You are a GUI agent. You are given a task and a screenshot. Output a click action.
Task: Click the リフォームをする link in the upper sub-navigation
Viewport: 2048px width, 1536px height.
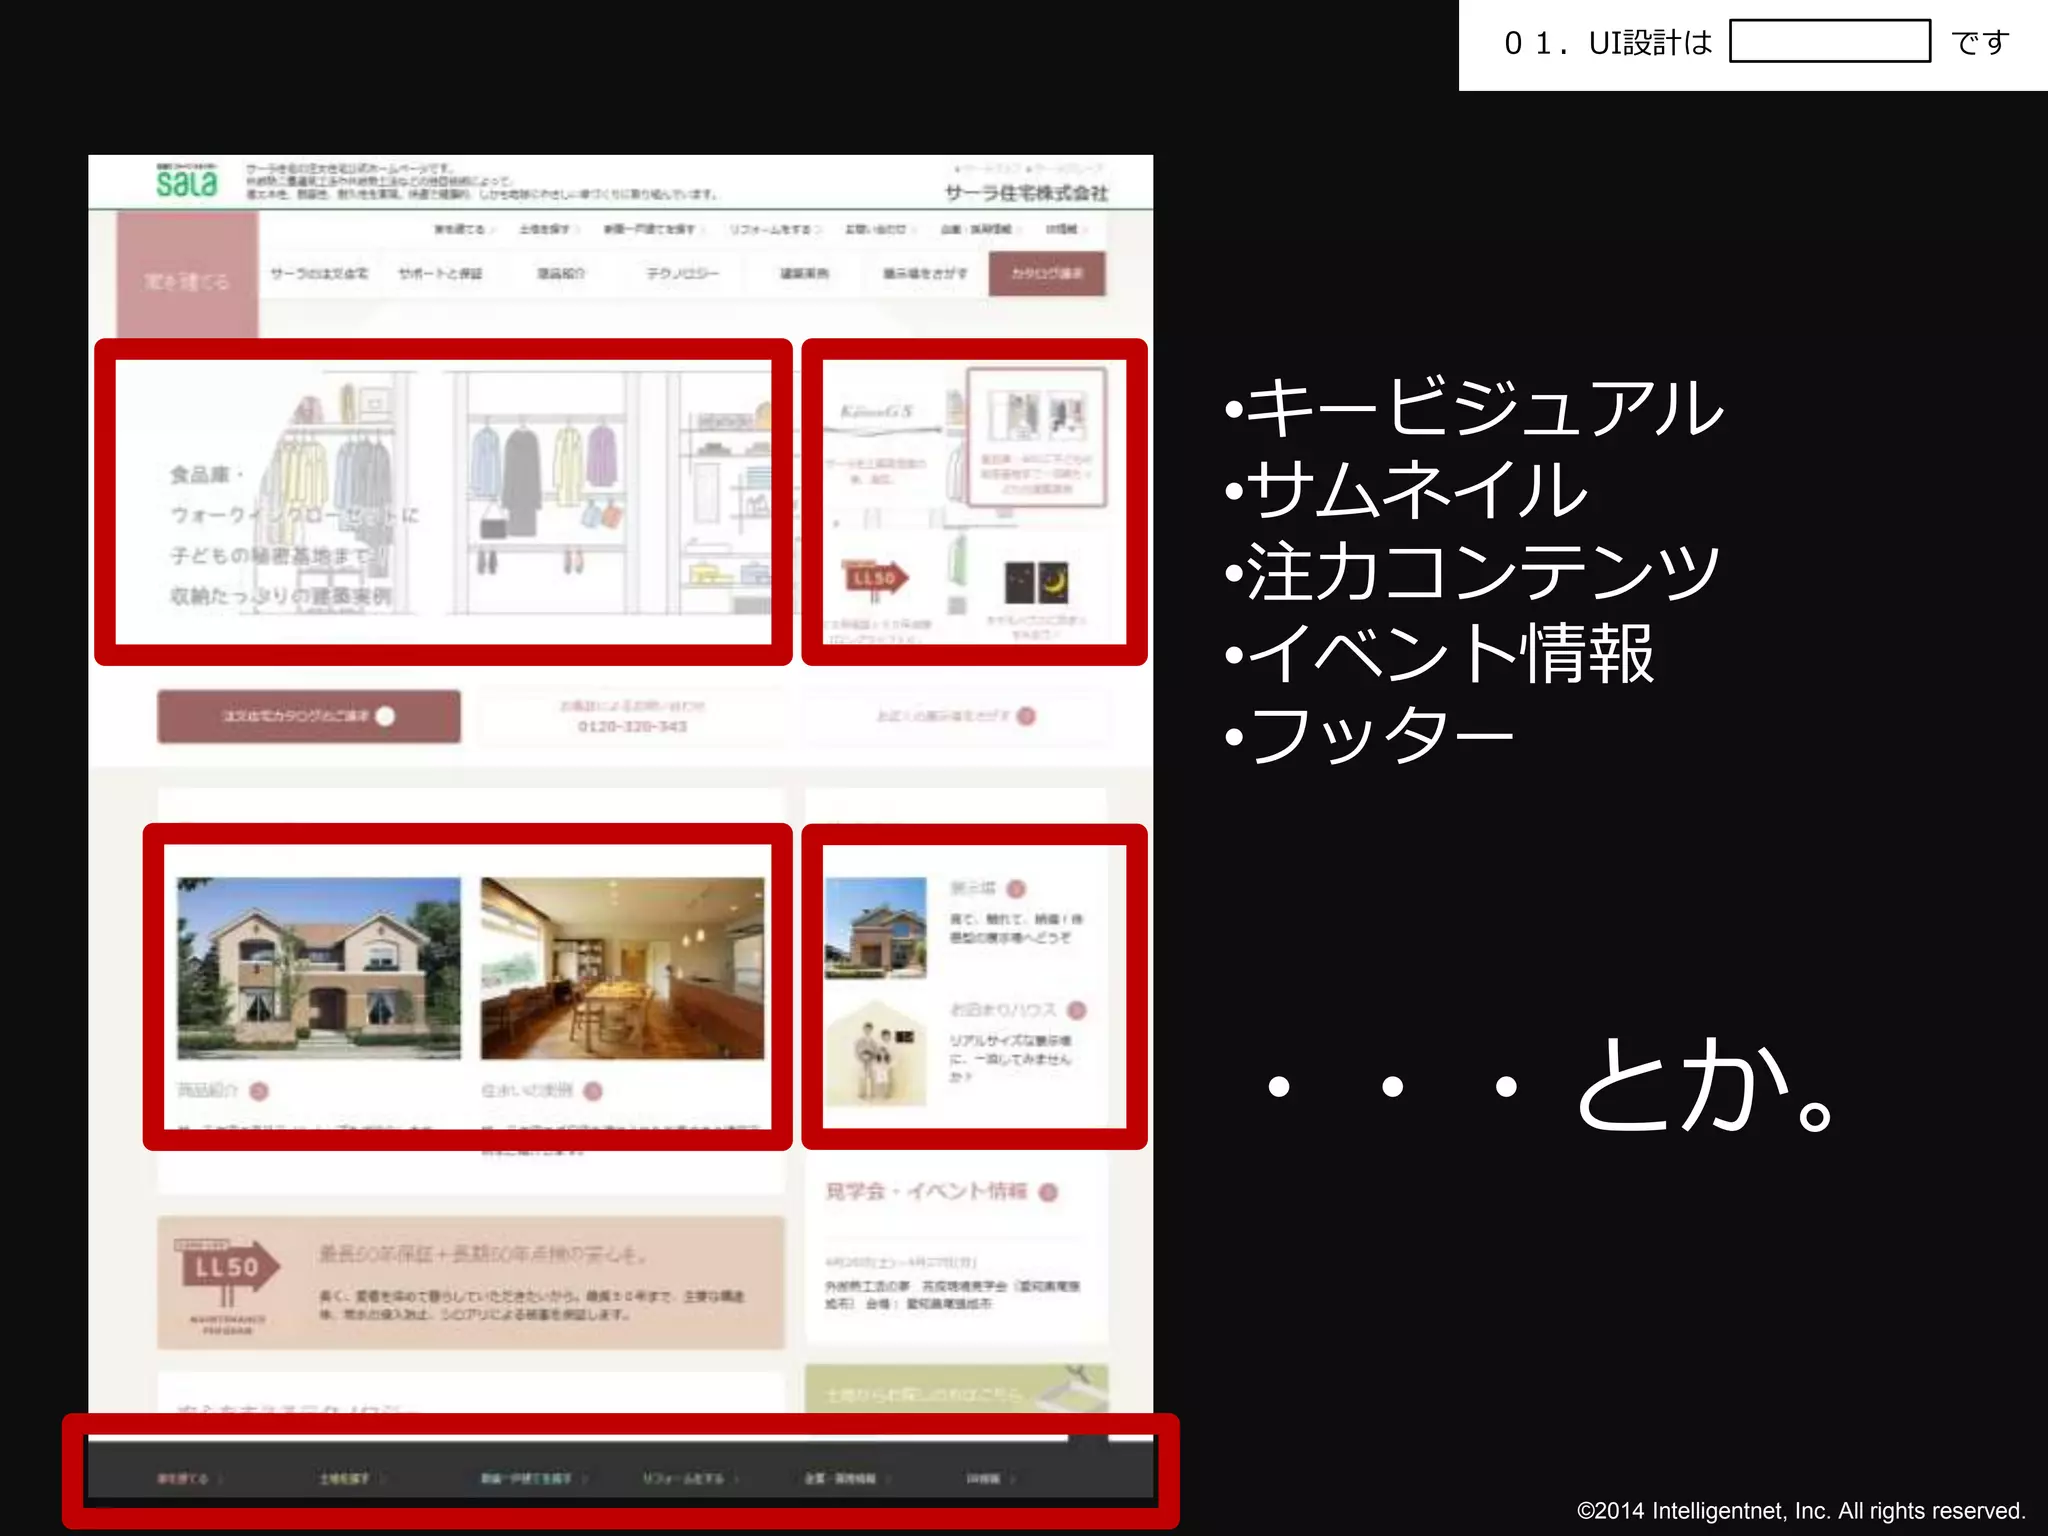click(773, 229)
